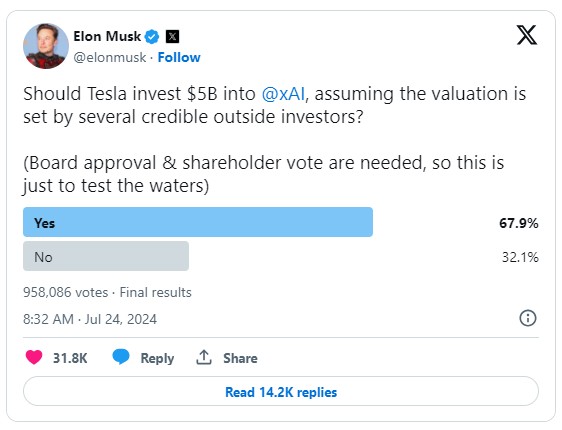
Task: Click the black X affiliate badge
Action: (172, 37)
